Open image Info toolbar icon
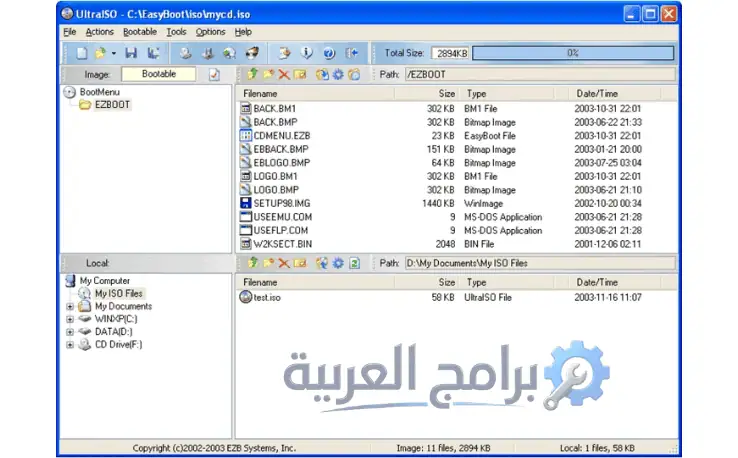Viewport: 738px width, 458px height. click(x=306, y=53)
